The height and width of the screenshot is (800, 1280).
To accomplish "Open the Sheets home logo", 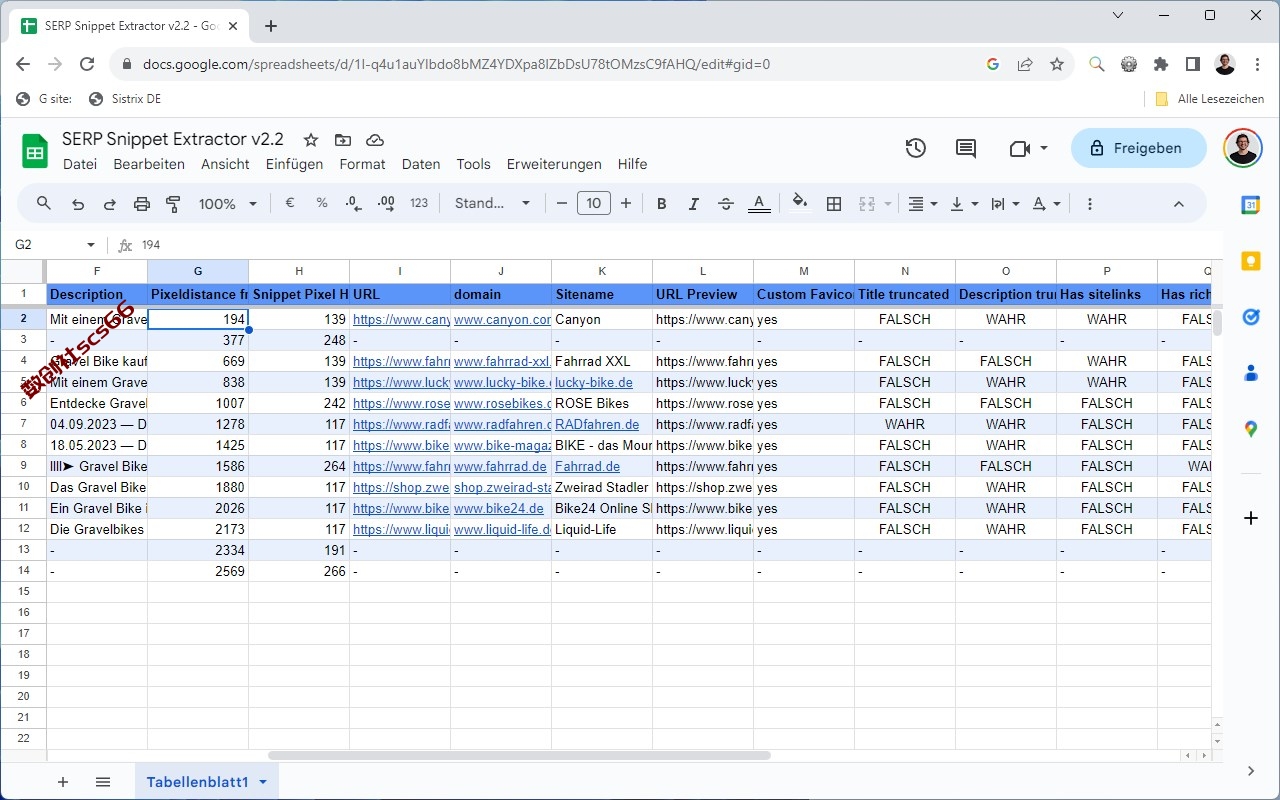I will click(36, 151).
